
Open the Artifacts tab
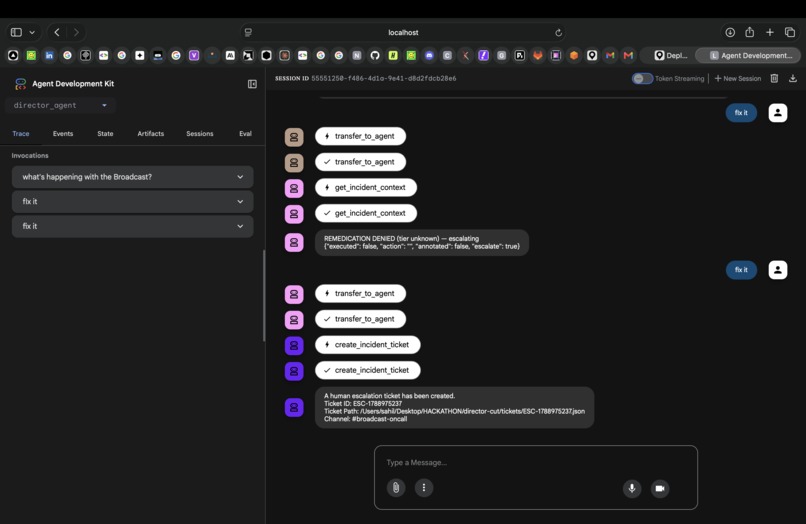[151, 134]
